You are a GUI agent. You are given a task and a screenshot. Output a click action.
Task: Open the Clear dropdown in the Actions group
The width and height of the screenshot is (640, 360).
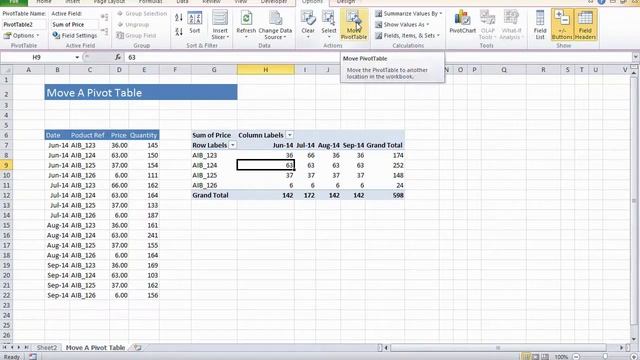(x=308, y=24)
